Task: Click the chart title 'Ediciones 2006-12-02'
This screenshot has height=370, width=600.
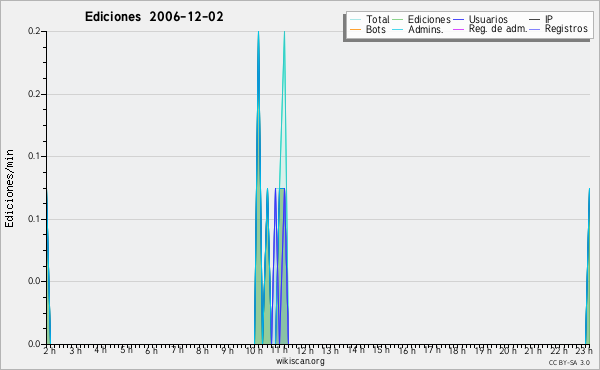Action: pyautogui.click(x=154, y=17)
